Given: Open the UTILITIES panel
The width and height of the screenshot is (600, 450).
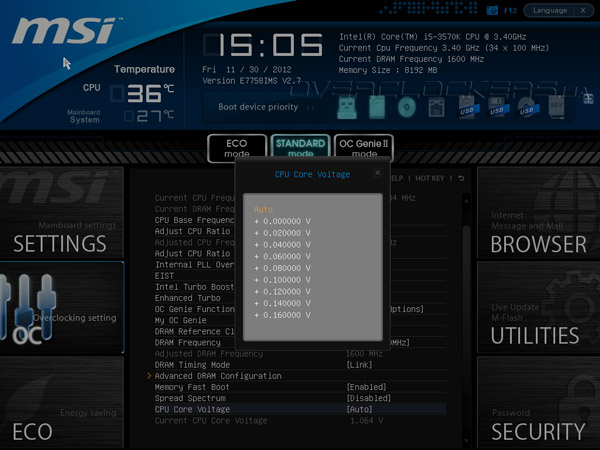Looking at the screenshot, I should click(538, 307).
